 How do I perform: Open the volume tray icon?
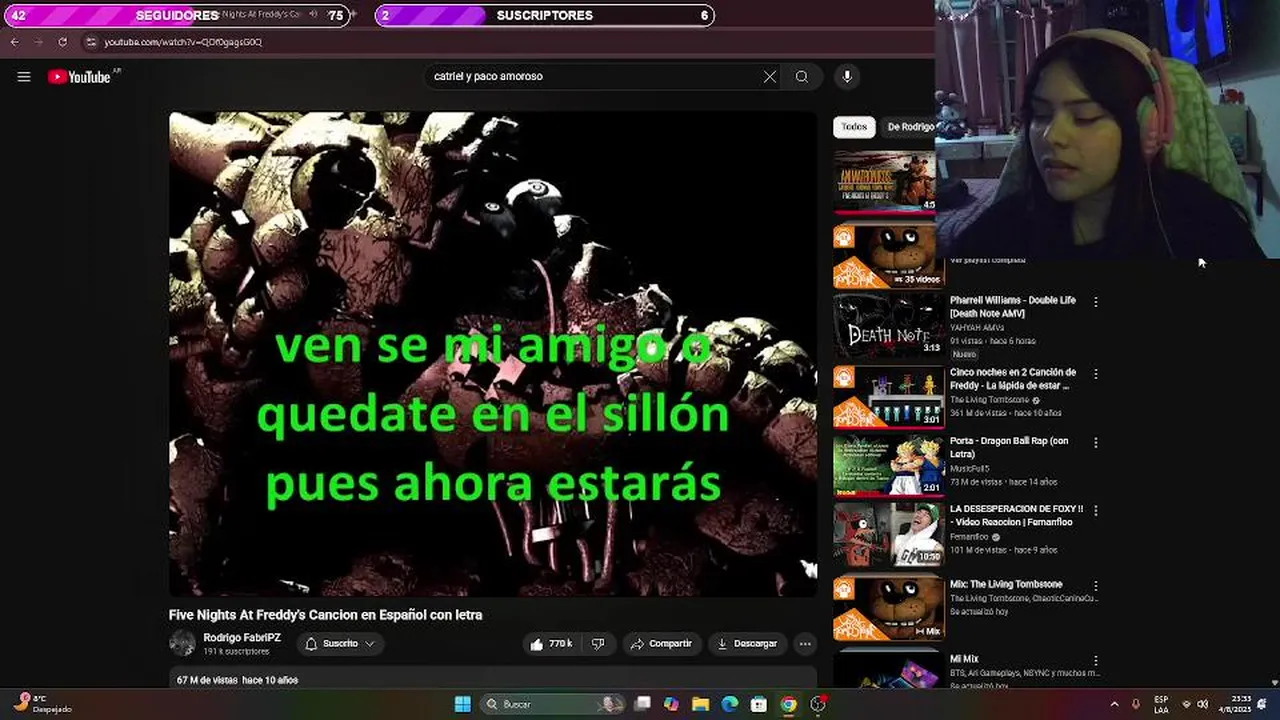pyautogui.click(x=1203, y=704)
